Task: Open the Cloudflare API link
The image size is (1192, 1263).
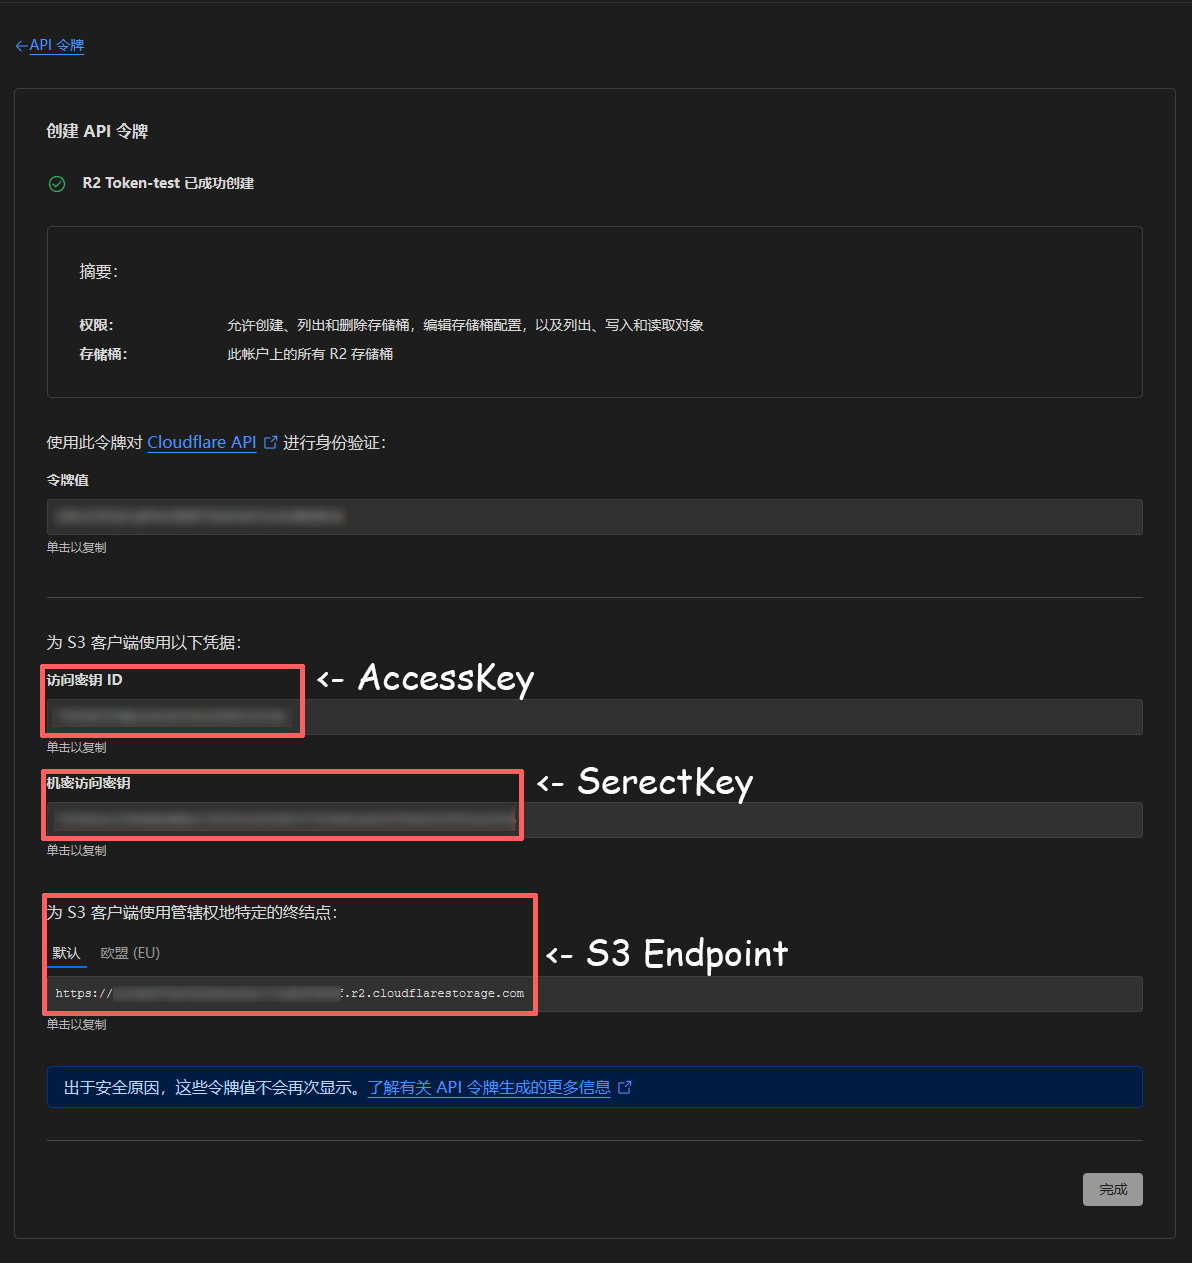Action: [202, 442]
